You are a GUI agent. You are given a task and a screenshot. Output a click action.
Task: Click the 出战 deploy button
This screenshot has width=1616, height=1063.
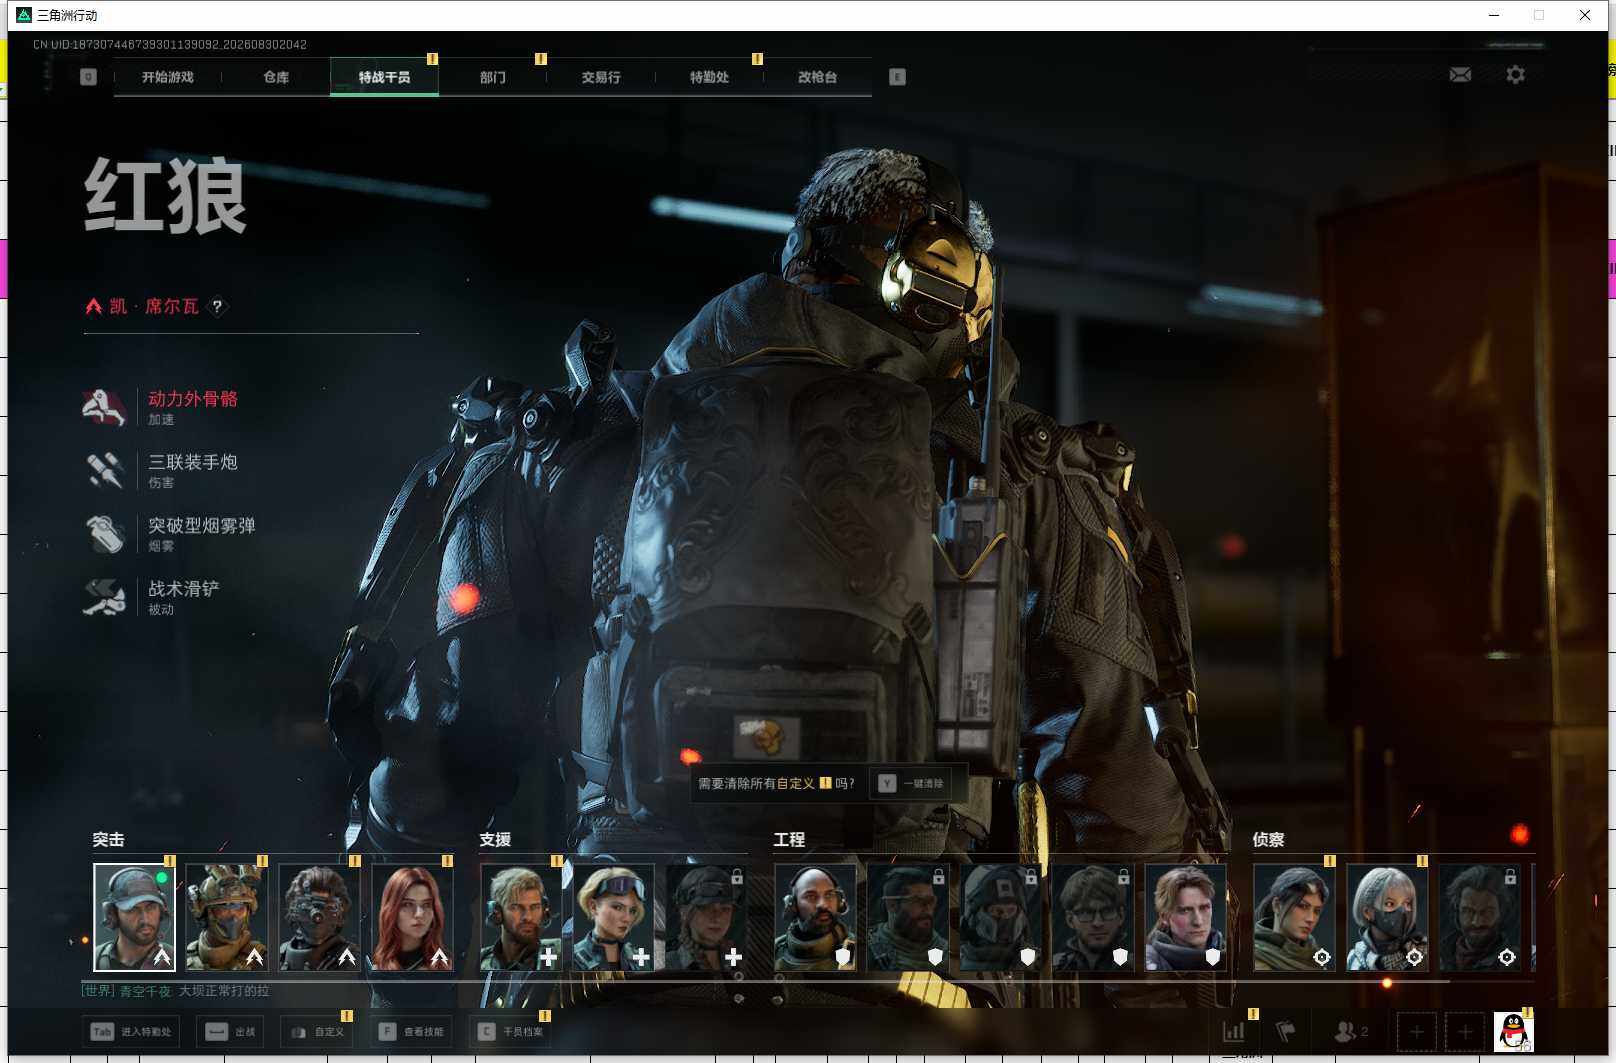[x=230, y=1031]
